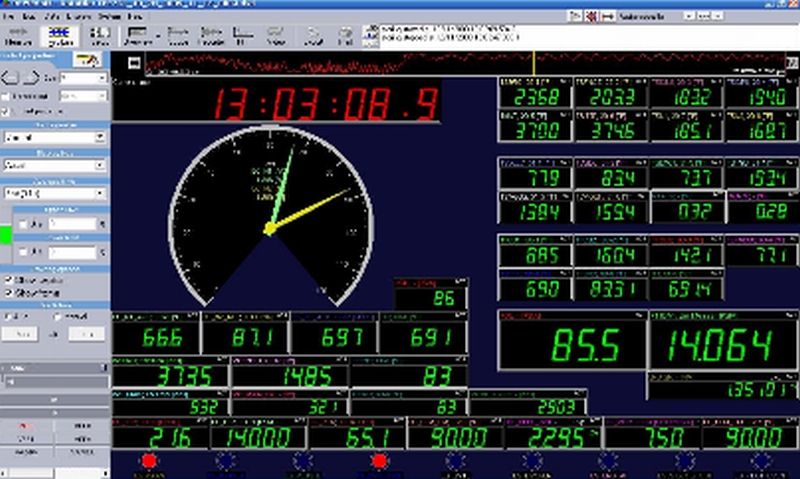This screenshot has width=800, height=479.
Task: Select the highlighted blue-striped toolbar mode button
Action: tap(60, 36)
